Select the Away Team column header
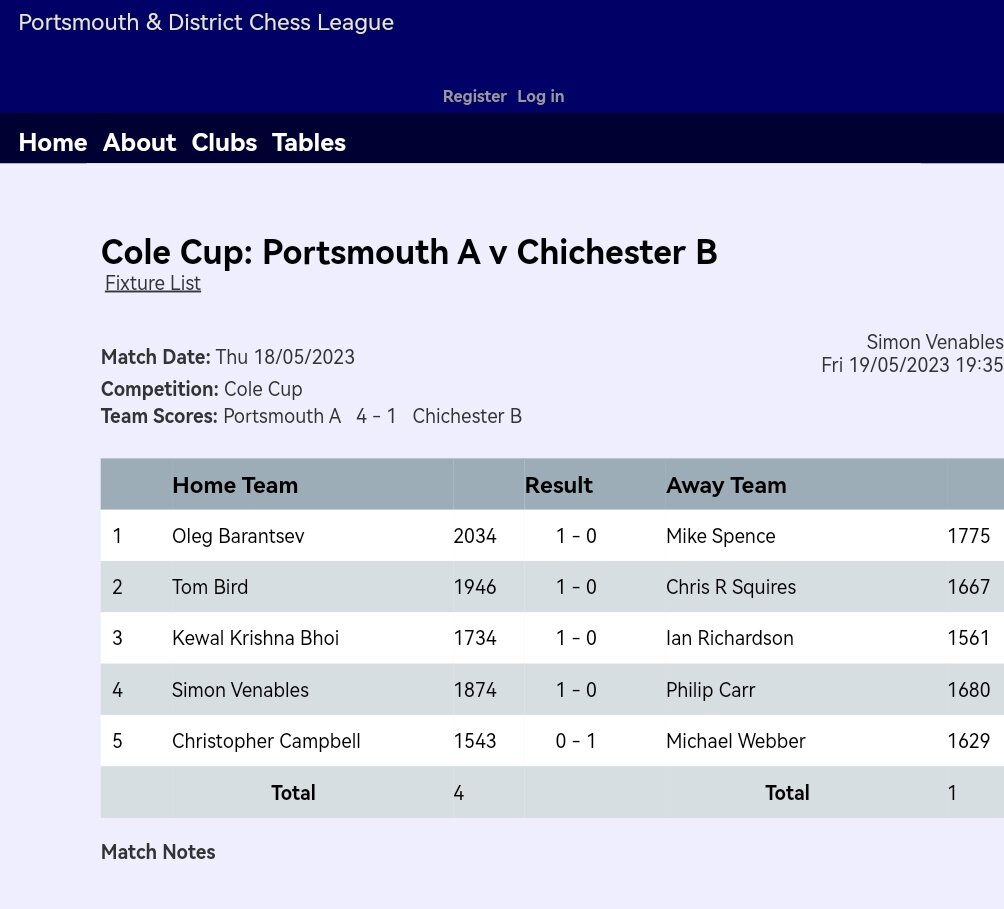This screenshot has width=1004, height=909. pos(726,485)
